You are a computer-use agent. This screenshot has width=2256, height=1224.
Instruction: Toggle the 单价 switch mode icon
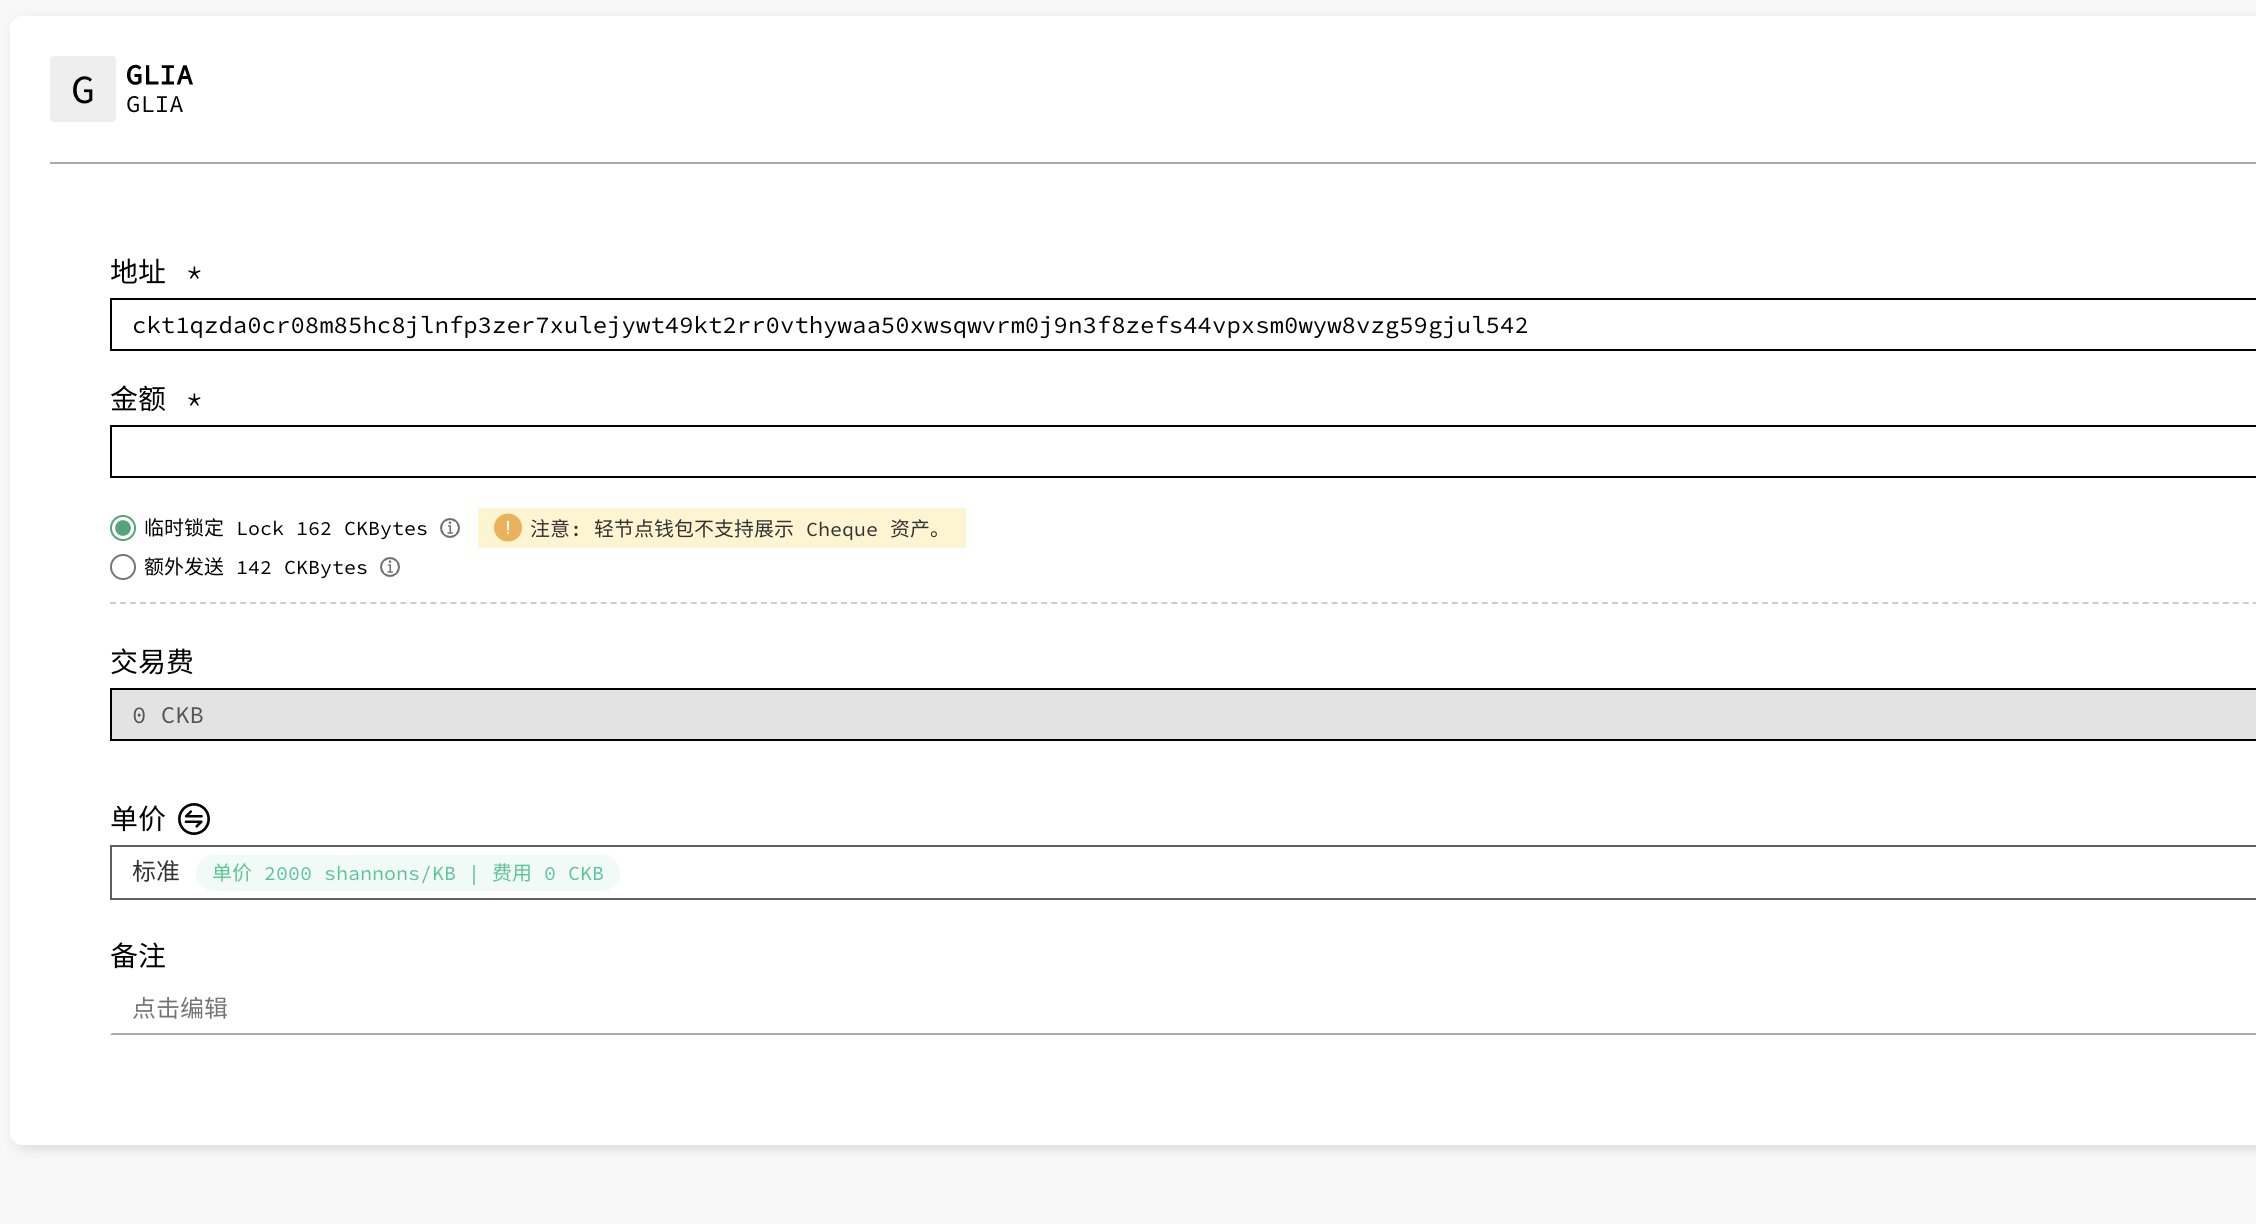[194, 819]
